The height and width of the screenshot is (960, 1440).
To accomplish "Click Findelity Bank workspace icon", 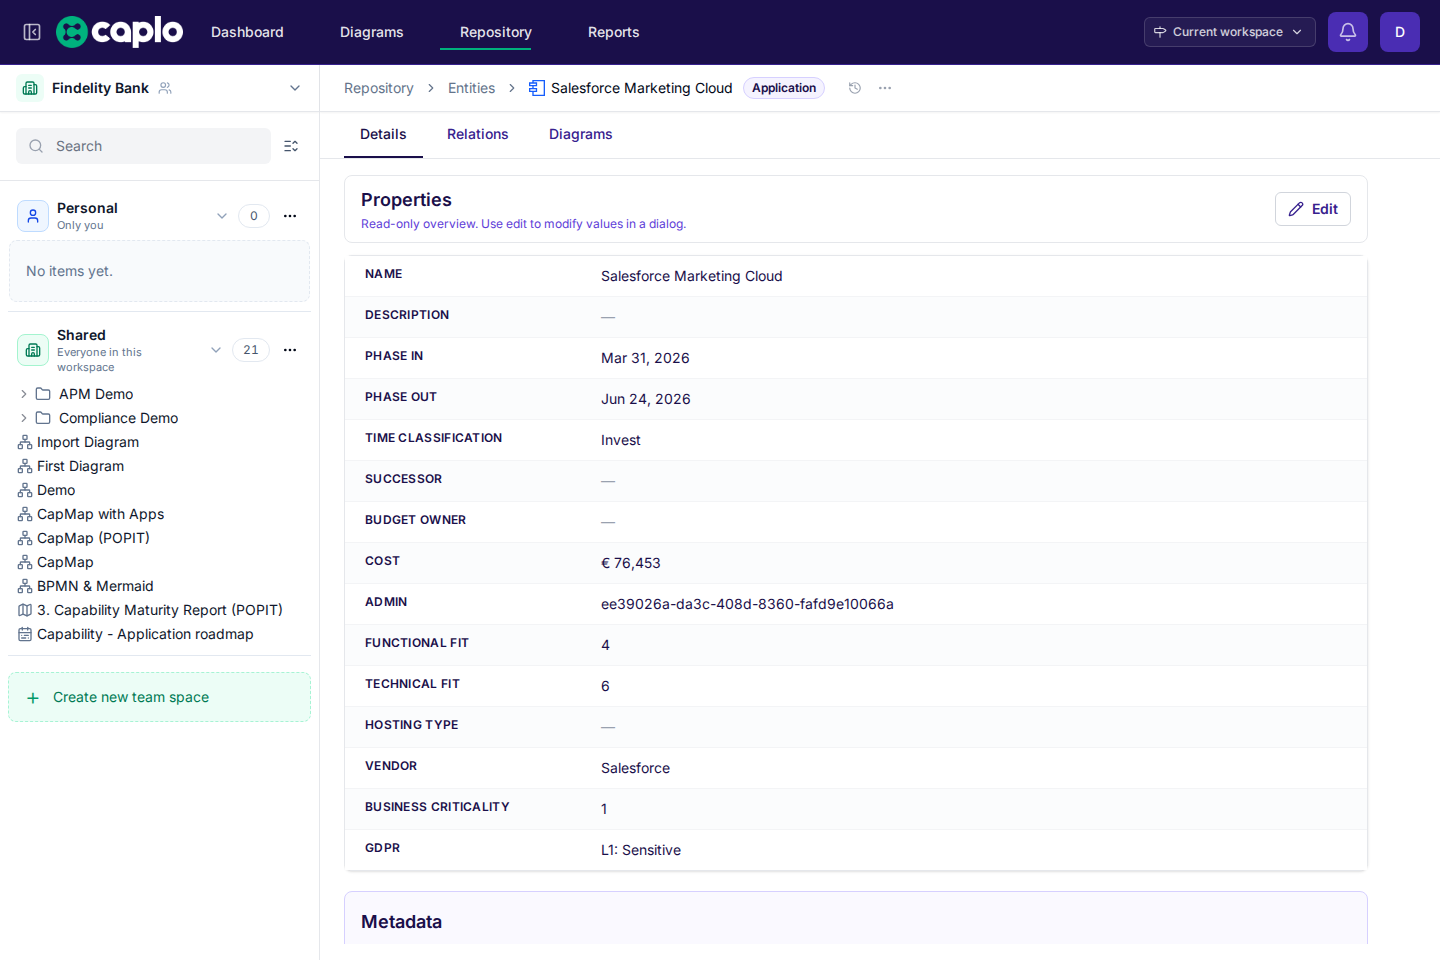I will click(30, 88).
